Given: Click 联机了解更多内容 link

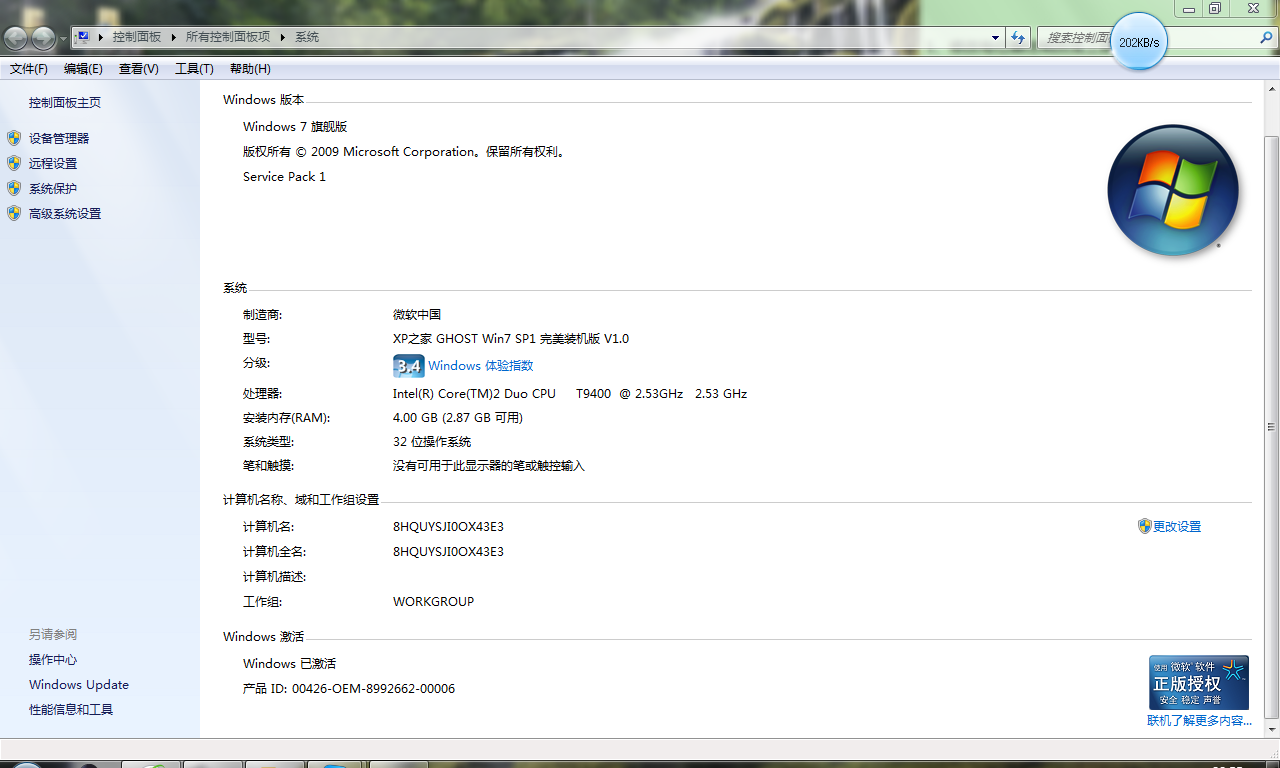Looking at the screenshot, I should click(1199, 721).
